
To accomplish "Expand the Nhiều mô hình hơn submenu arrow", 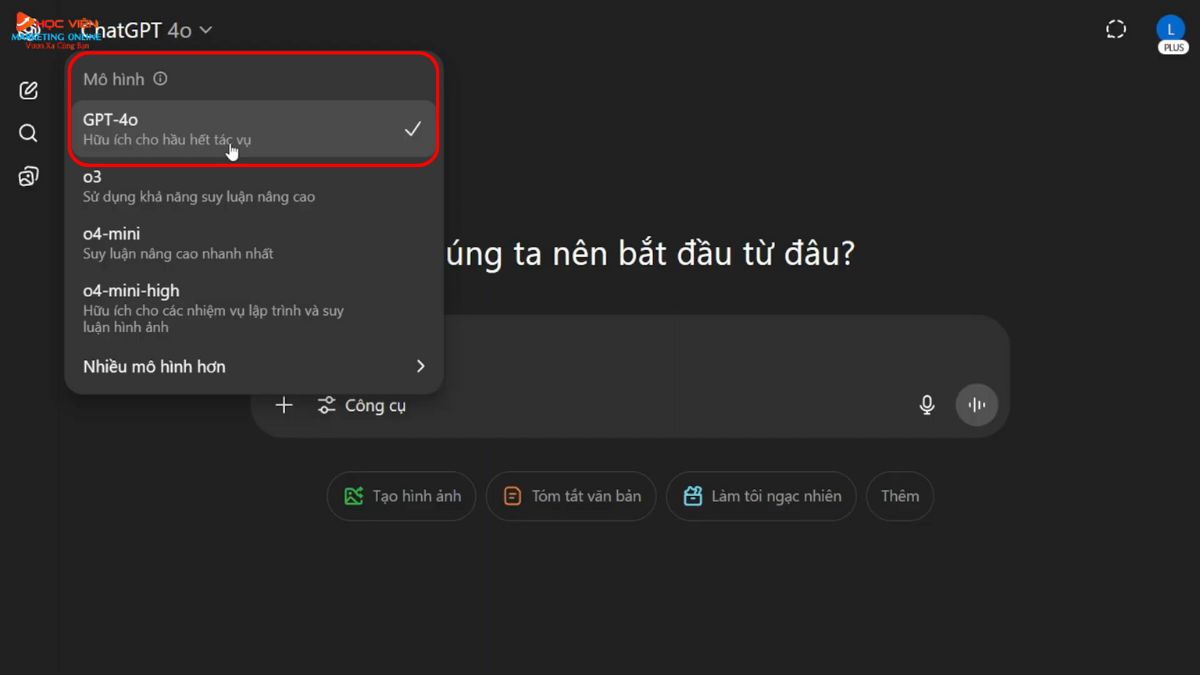I will pos(421,366).
